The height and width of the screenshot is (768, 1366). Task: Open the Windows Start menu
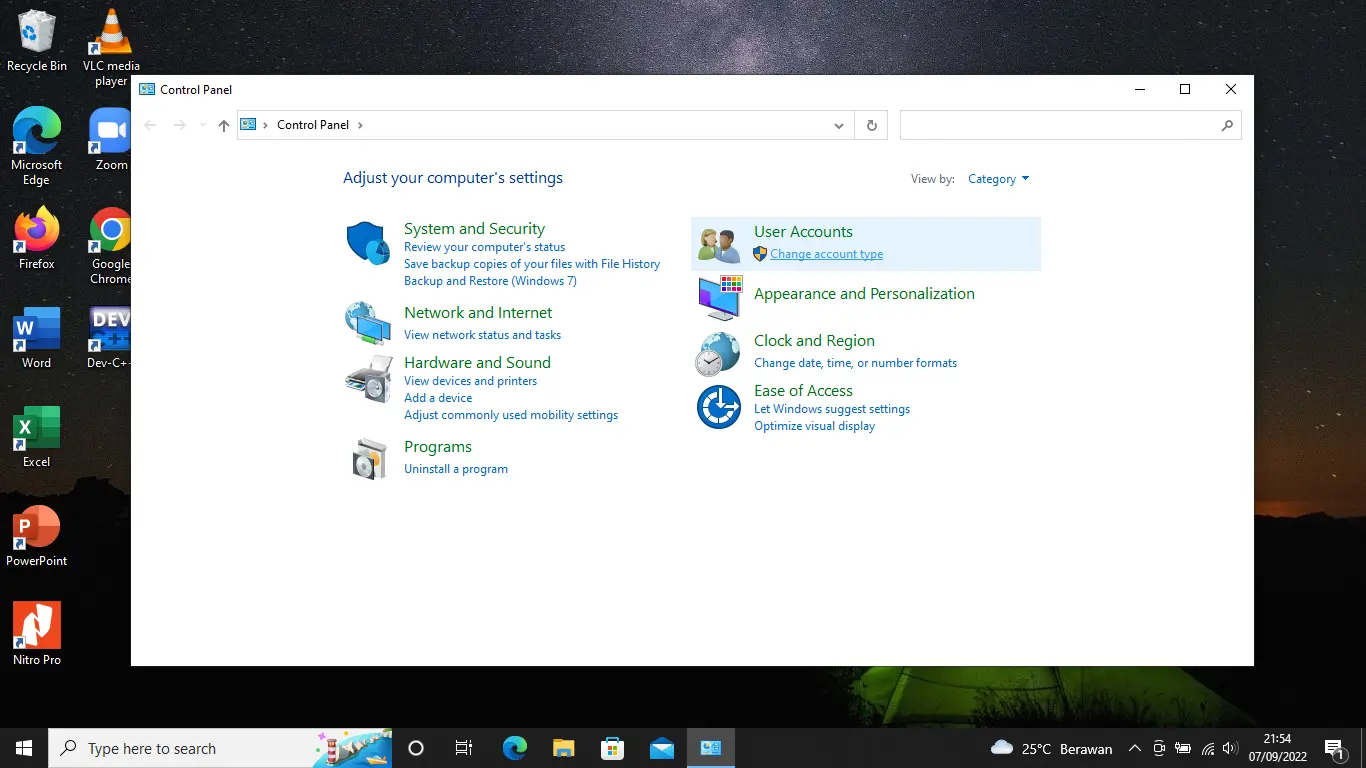[24, 748]
